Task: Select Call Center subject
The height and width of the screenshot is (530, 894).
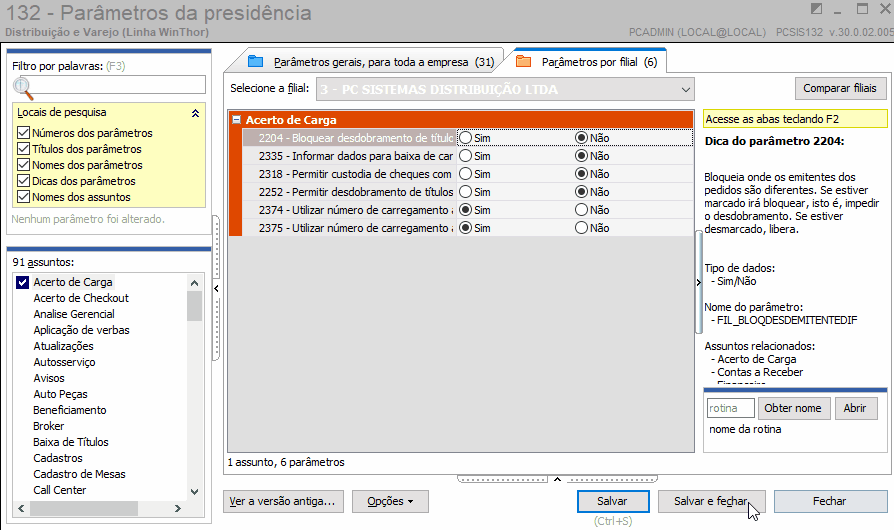Action: [x=59, y=490]
